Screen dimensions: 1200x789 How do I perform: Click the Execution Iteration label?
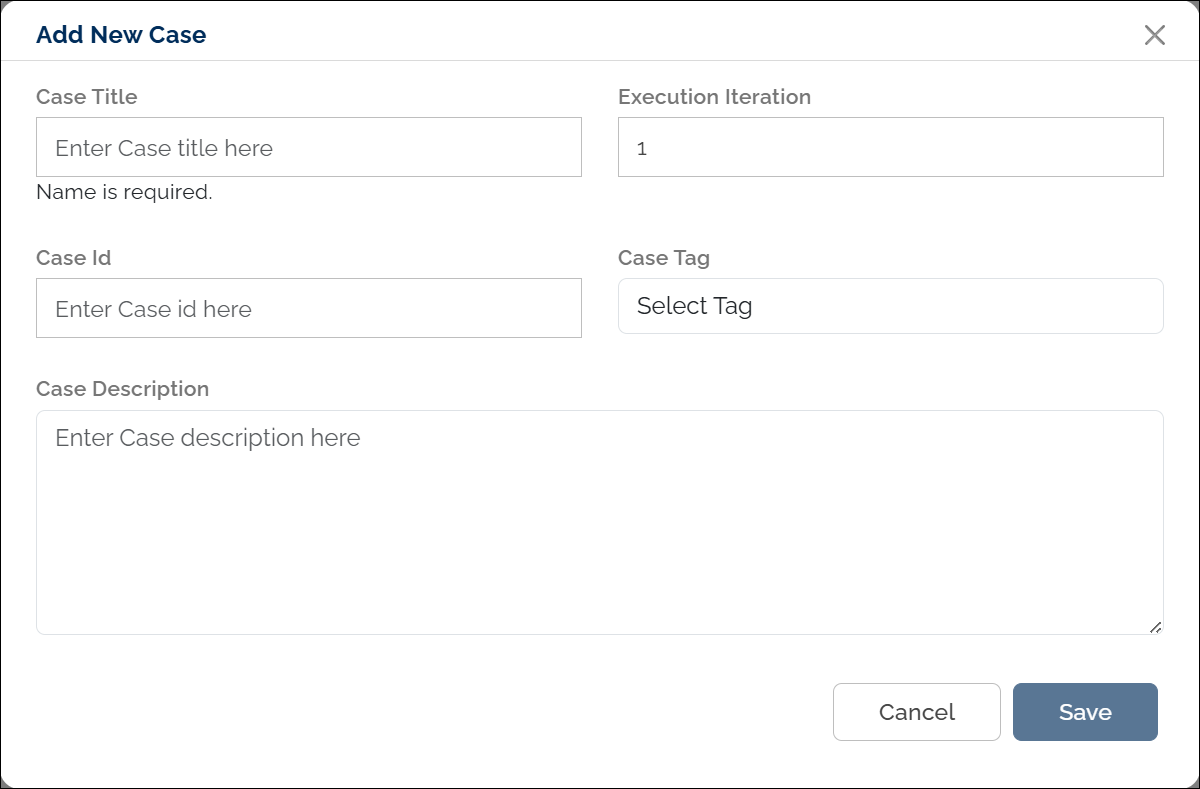[714, 97]
